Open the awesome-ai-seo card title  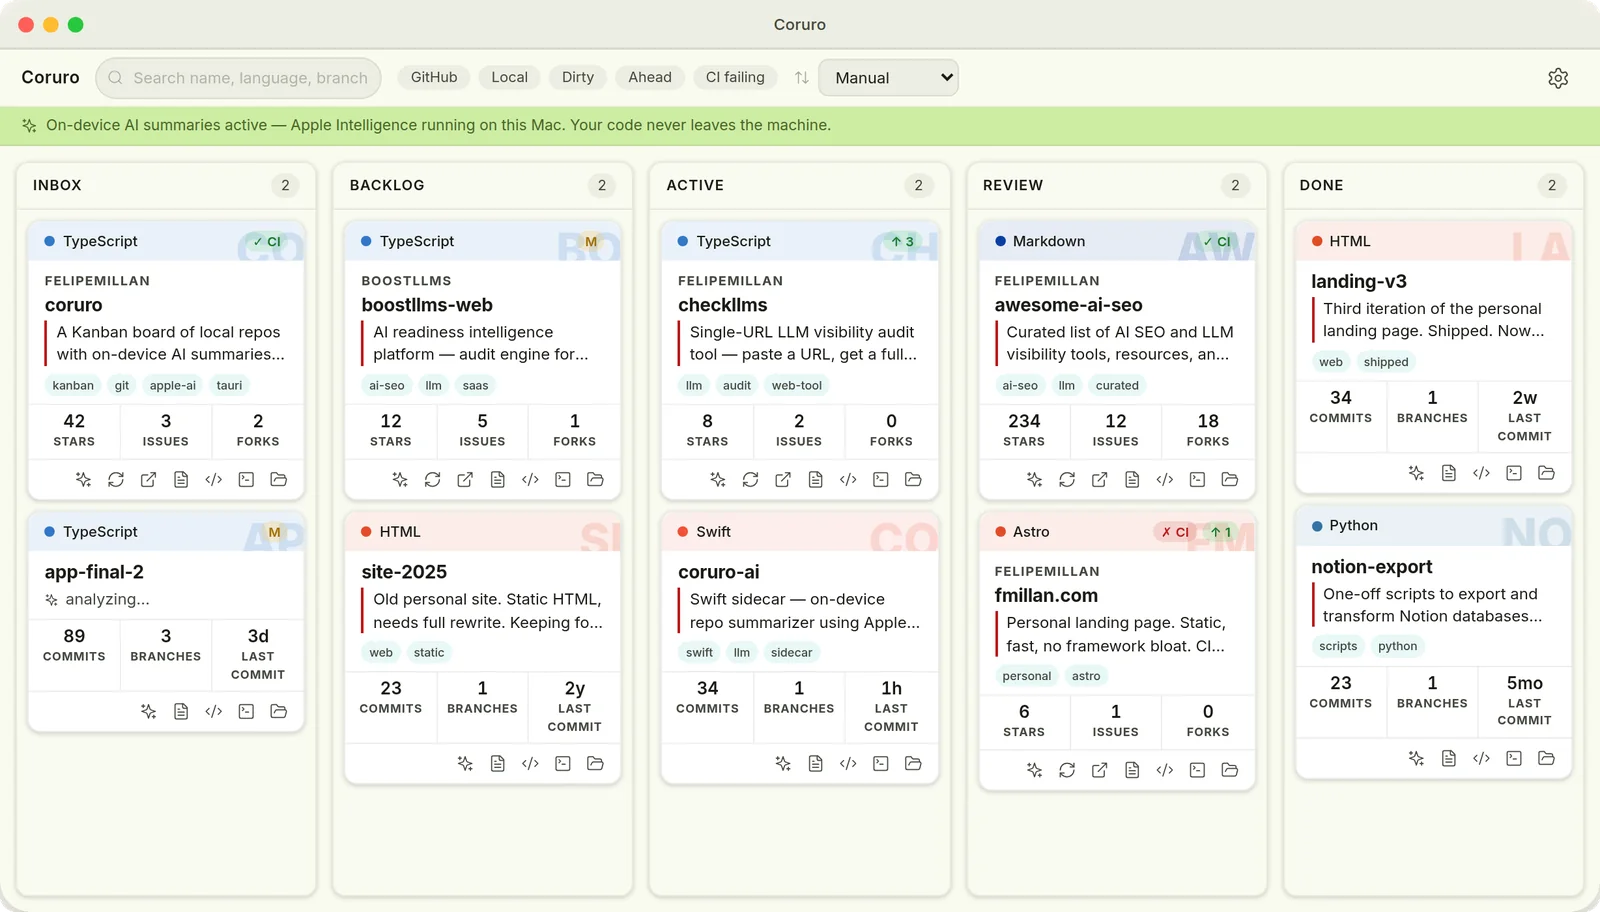pos(1068,305)
